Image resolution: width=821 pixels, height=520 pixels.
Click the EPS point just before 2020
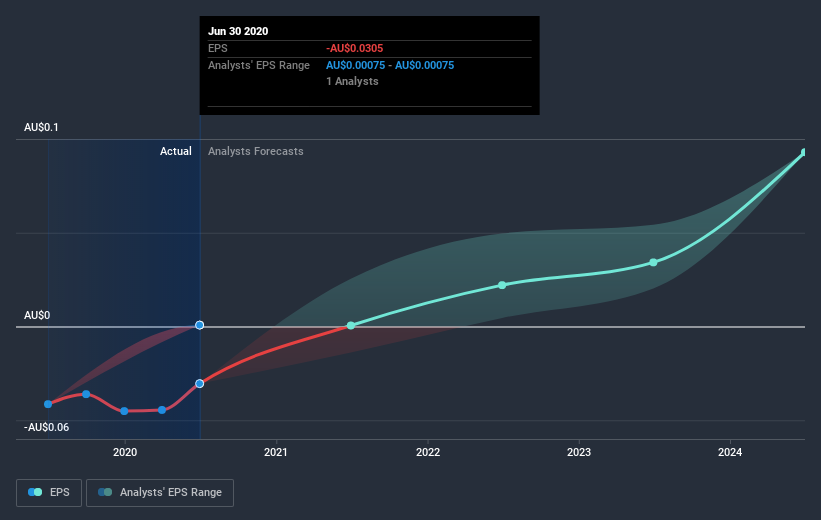pyautogui.click(x=86, y=394)
